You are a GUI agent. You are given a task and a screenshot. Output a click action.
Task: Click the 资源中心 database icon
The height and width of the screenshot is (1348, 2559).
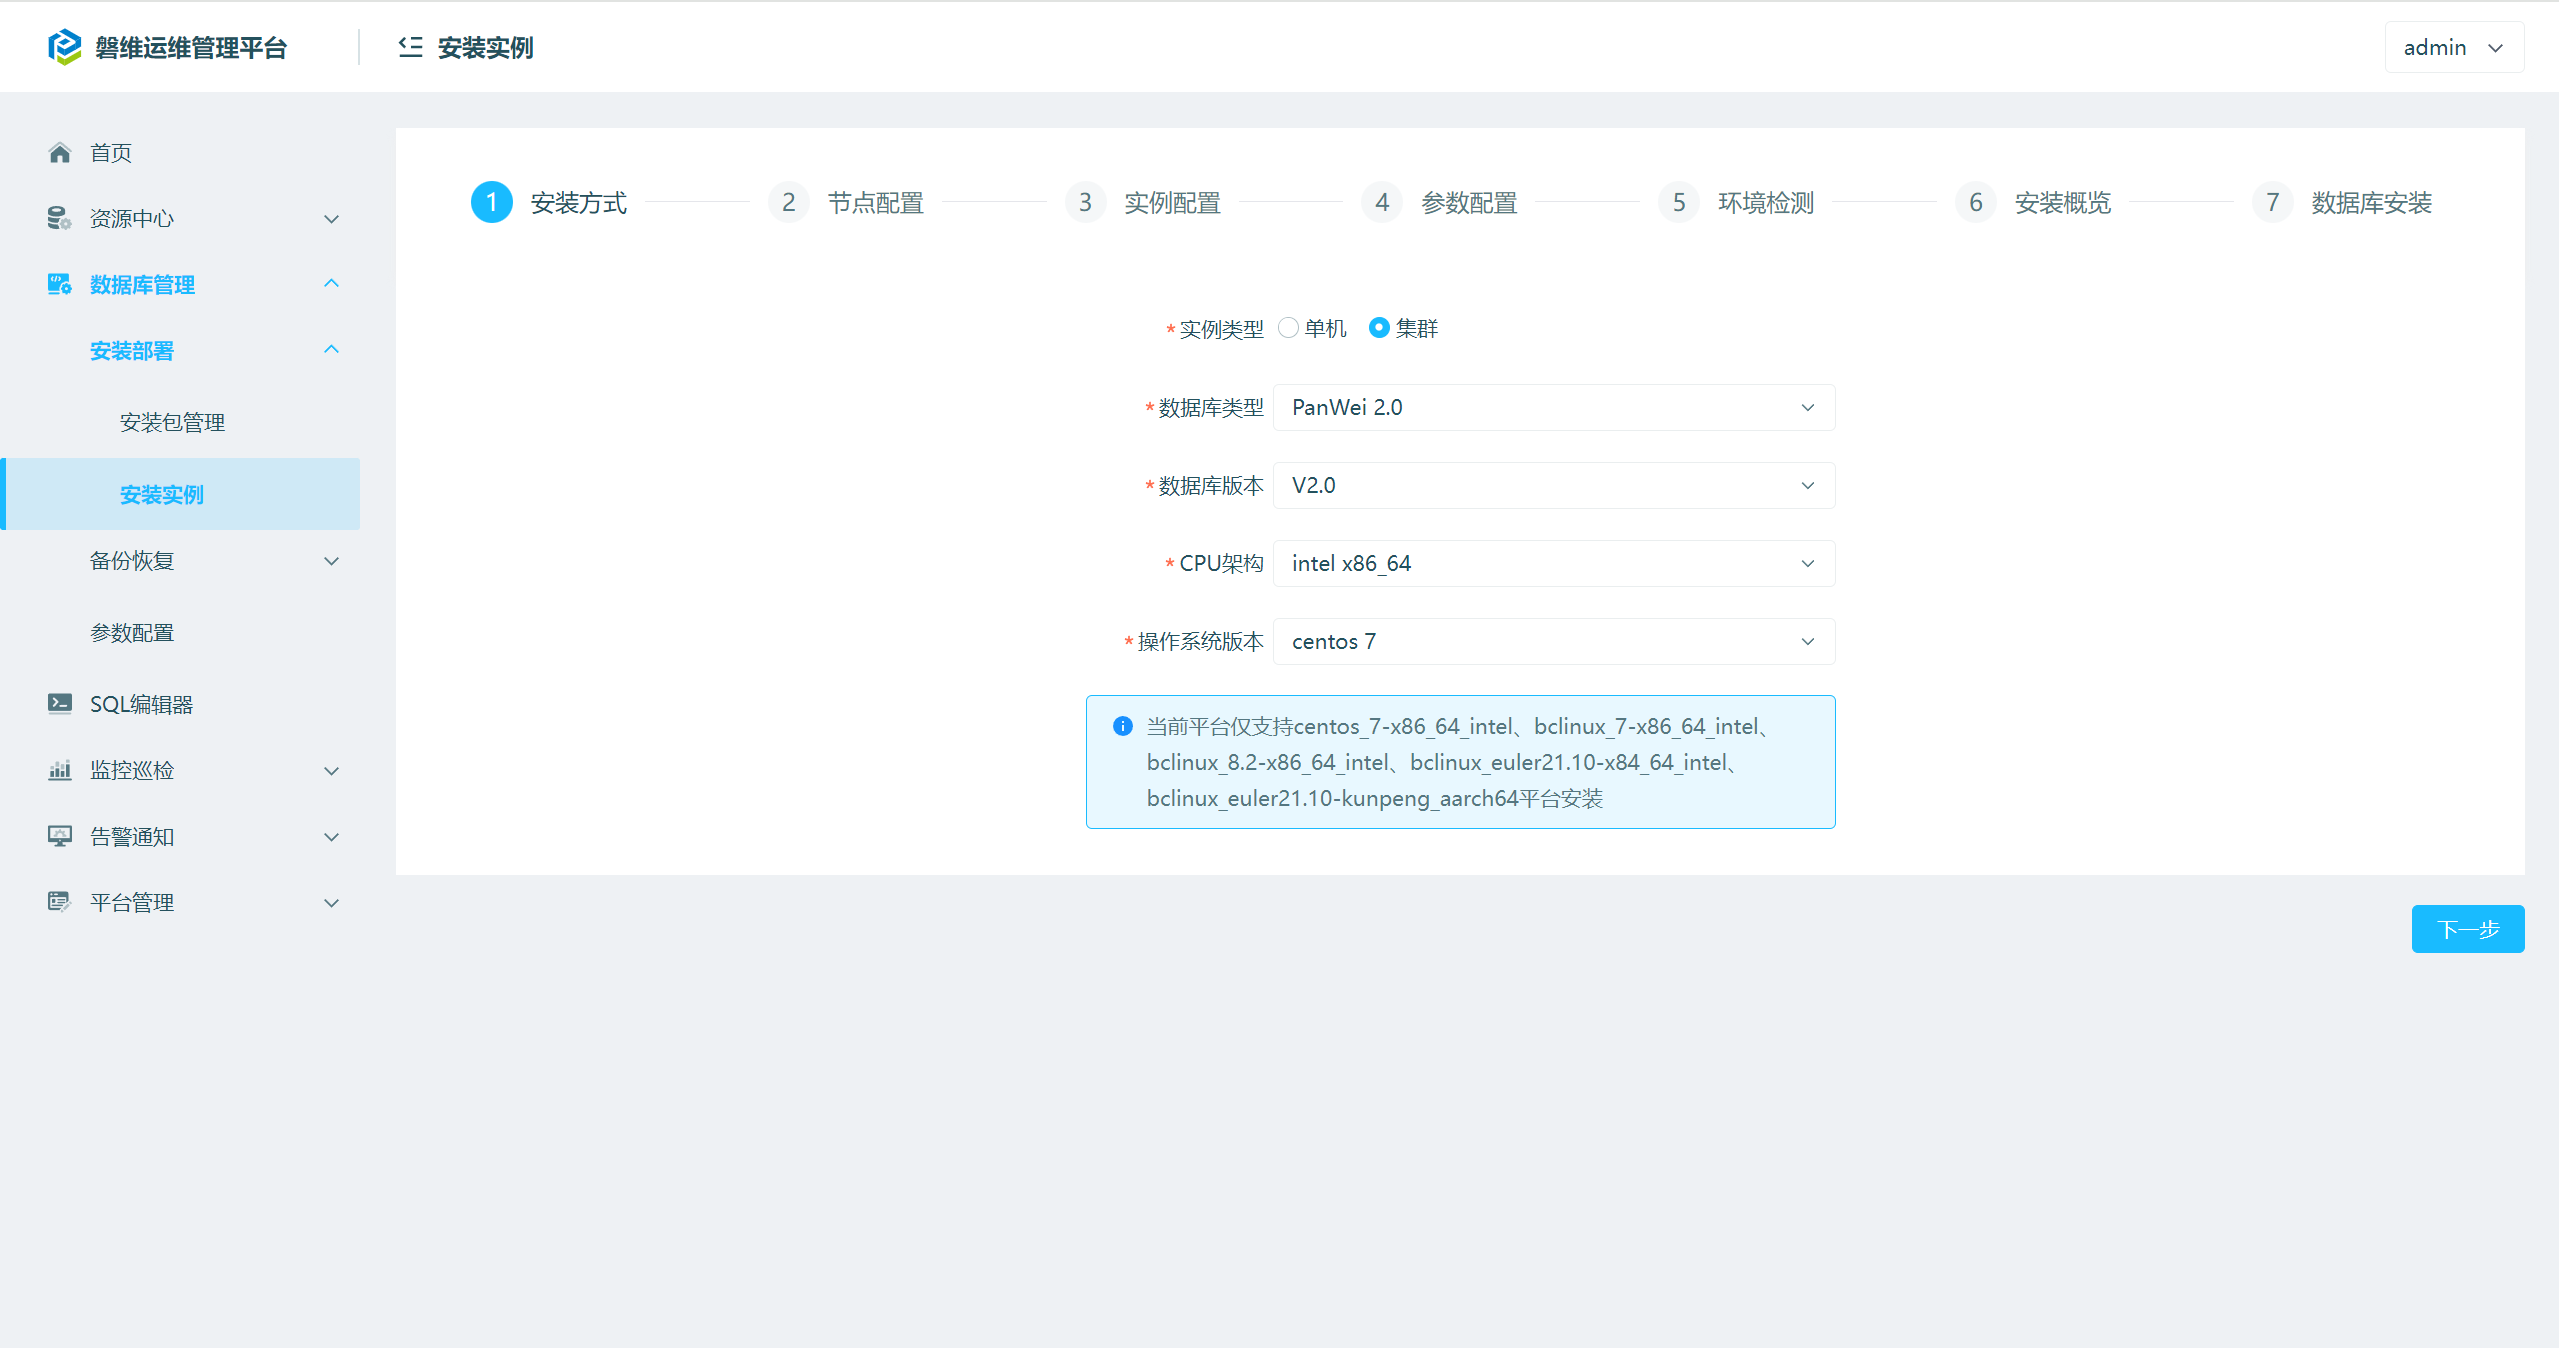coord(59,218)
